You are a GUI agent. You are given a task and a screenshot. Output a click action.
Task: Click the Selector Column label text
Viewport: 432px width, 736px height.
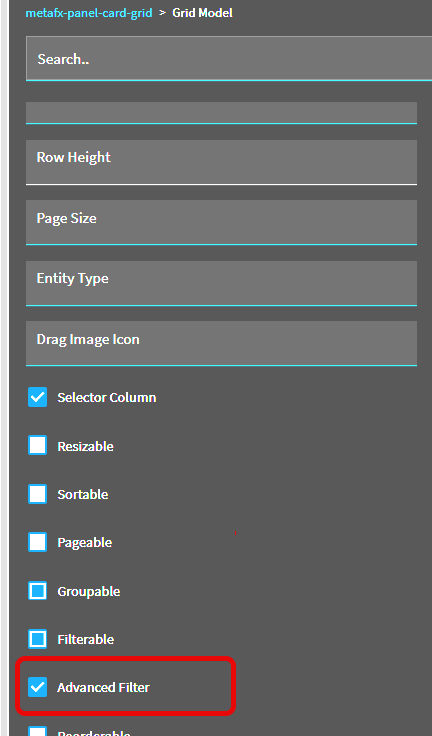(x=107, y=397)
